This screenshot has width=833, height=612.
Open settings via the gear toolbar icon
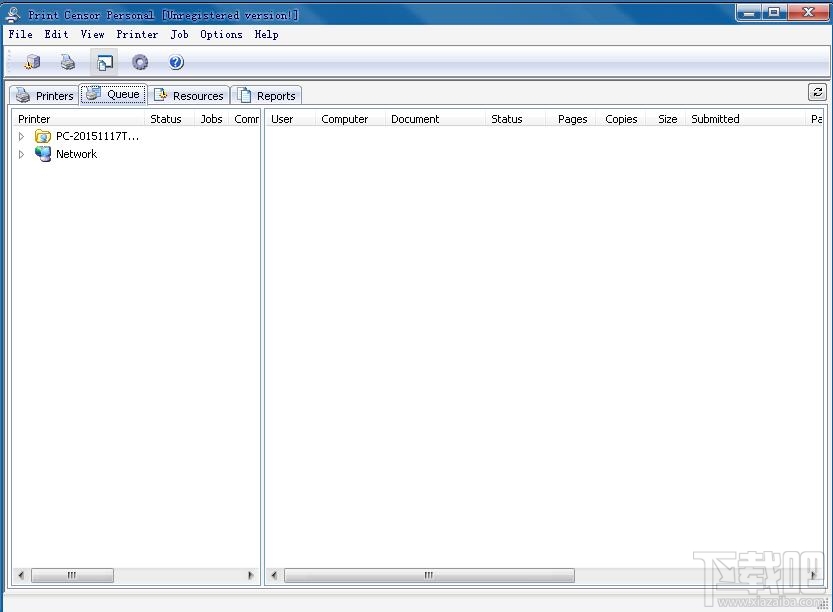[140, 63]
